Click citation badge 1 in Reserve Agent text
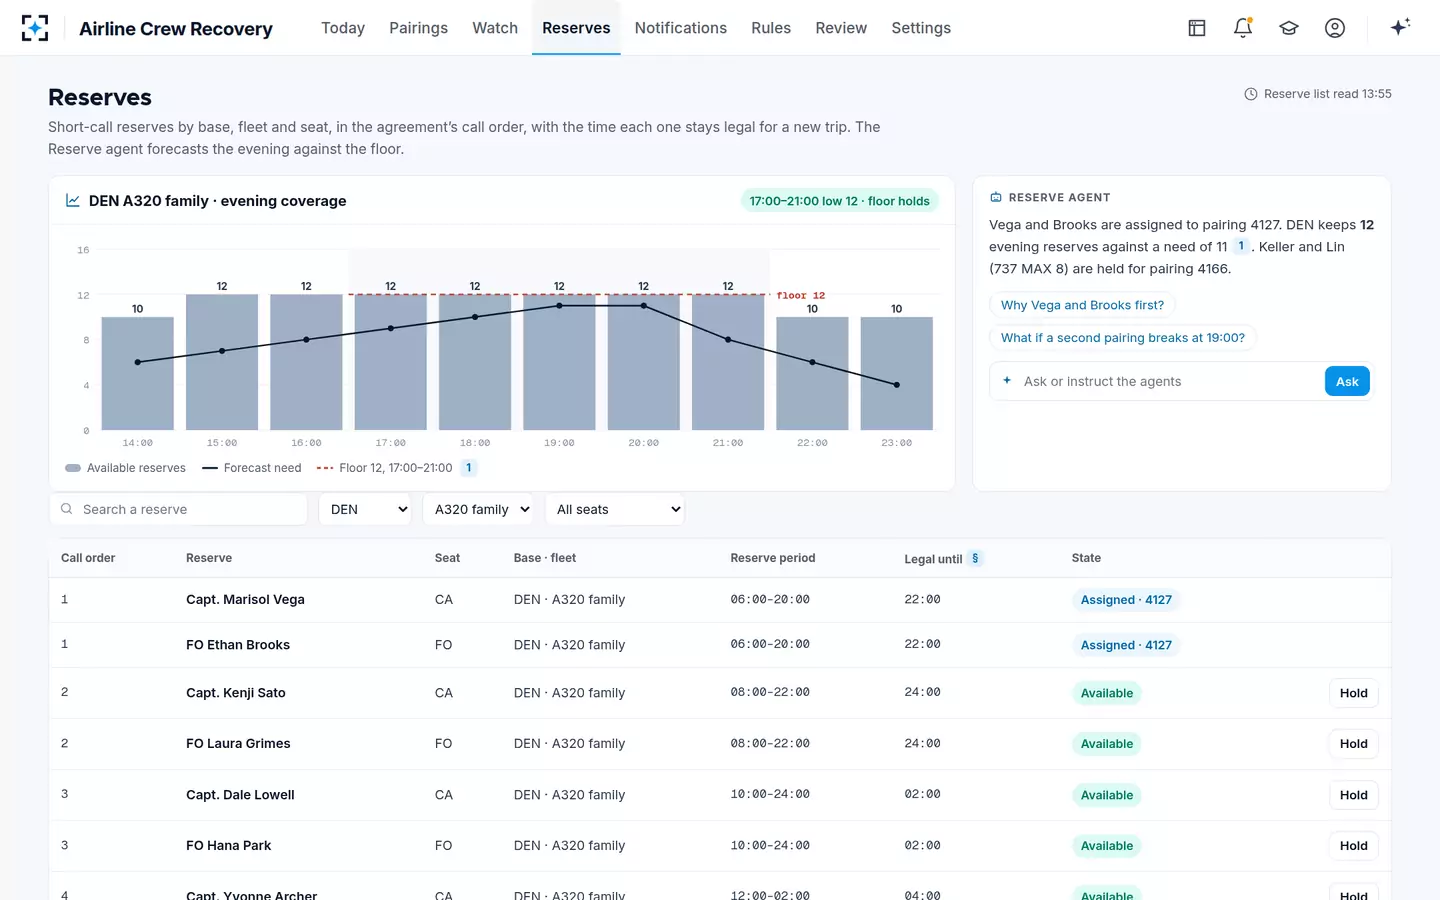This screenshot has height=900, width=1440. (x=1241, y=246)
